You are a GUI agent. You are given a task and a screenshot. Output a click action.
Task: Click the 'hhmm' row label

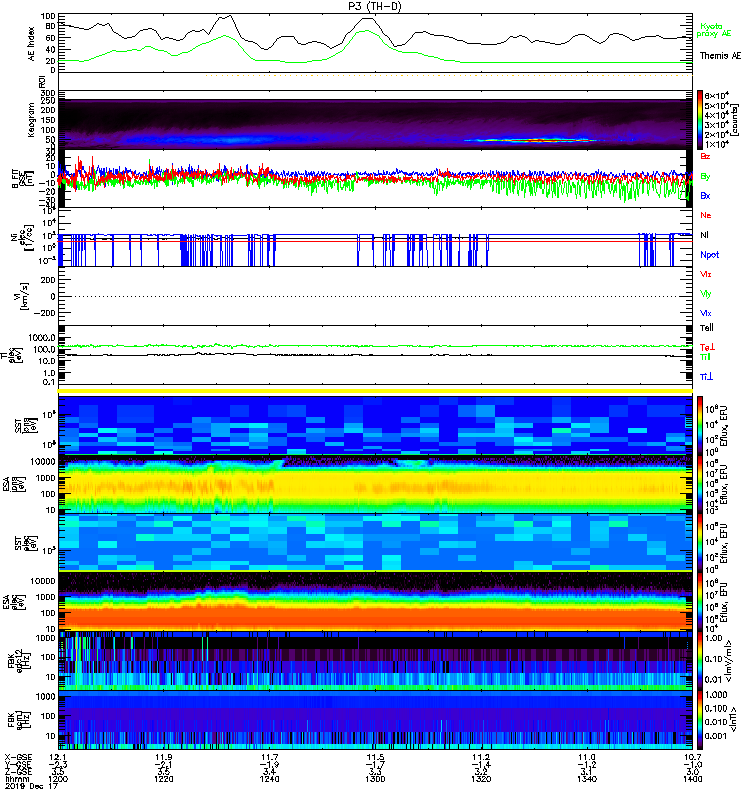[x=16, y=779]
